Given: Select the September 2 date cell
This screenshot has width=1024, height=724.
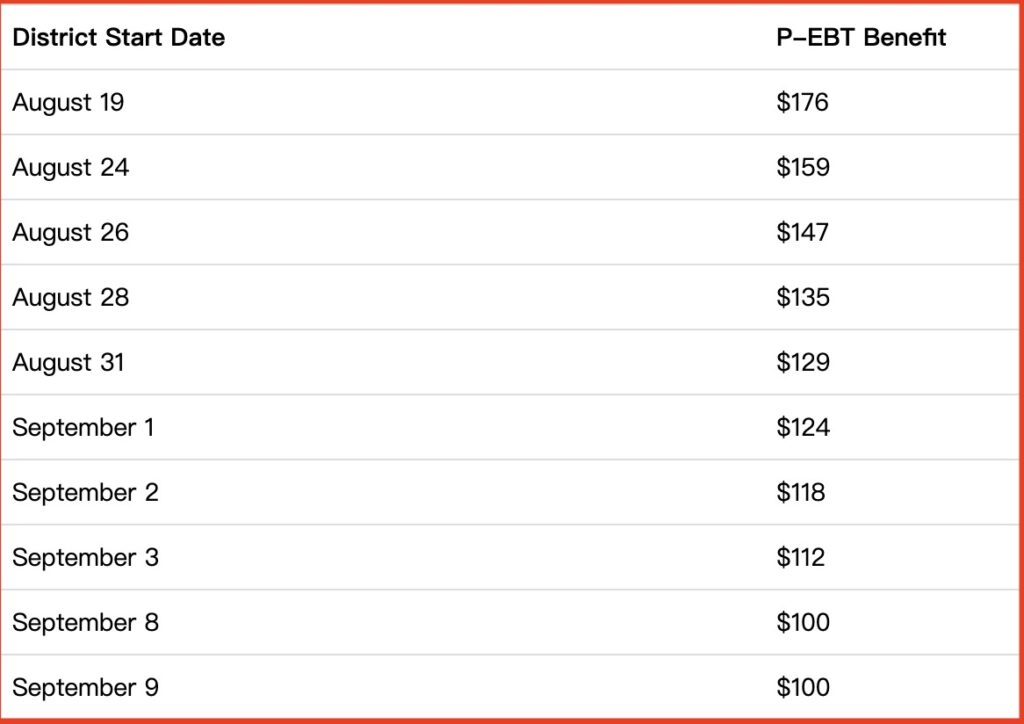Looking at the screenshot, I should click(85, 492).
